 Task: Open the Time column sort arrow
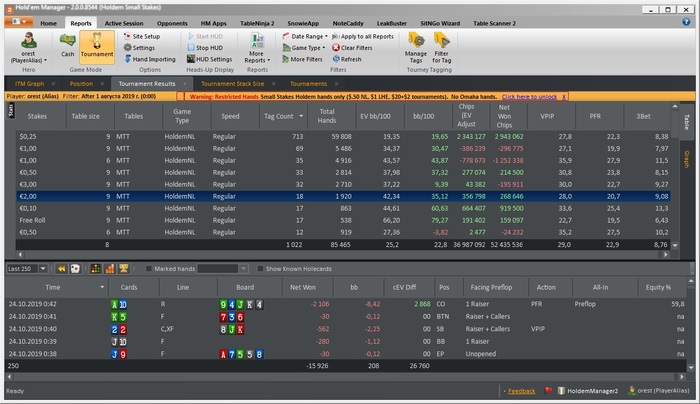click(x=102, y=287)
